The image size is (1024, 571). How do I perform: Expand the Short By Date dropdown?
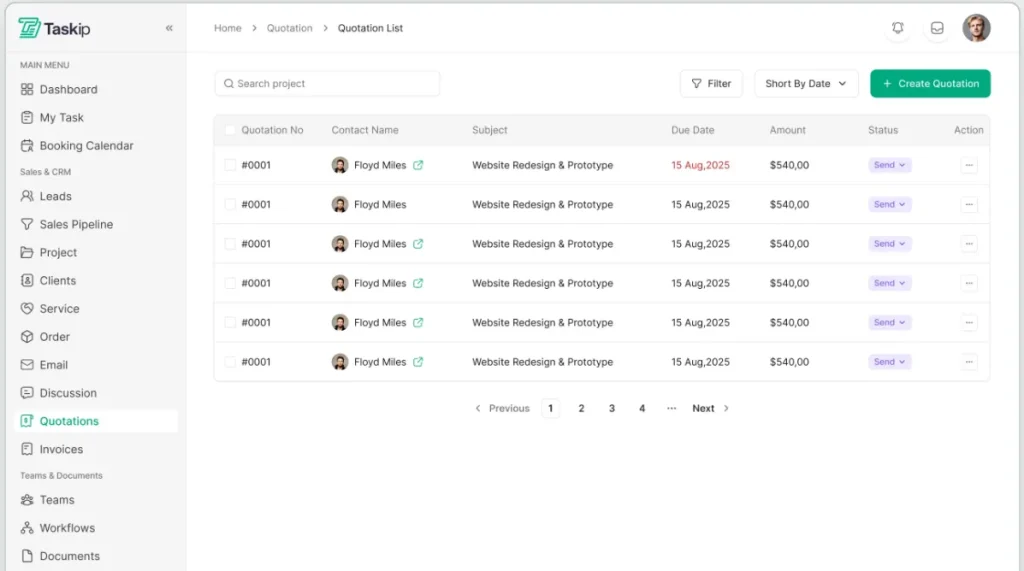806,84
